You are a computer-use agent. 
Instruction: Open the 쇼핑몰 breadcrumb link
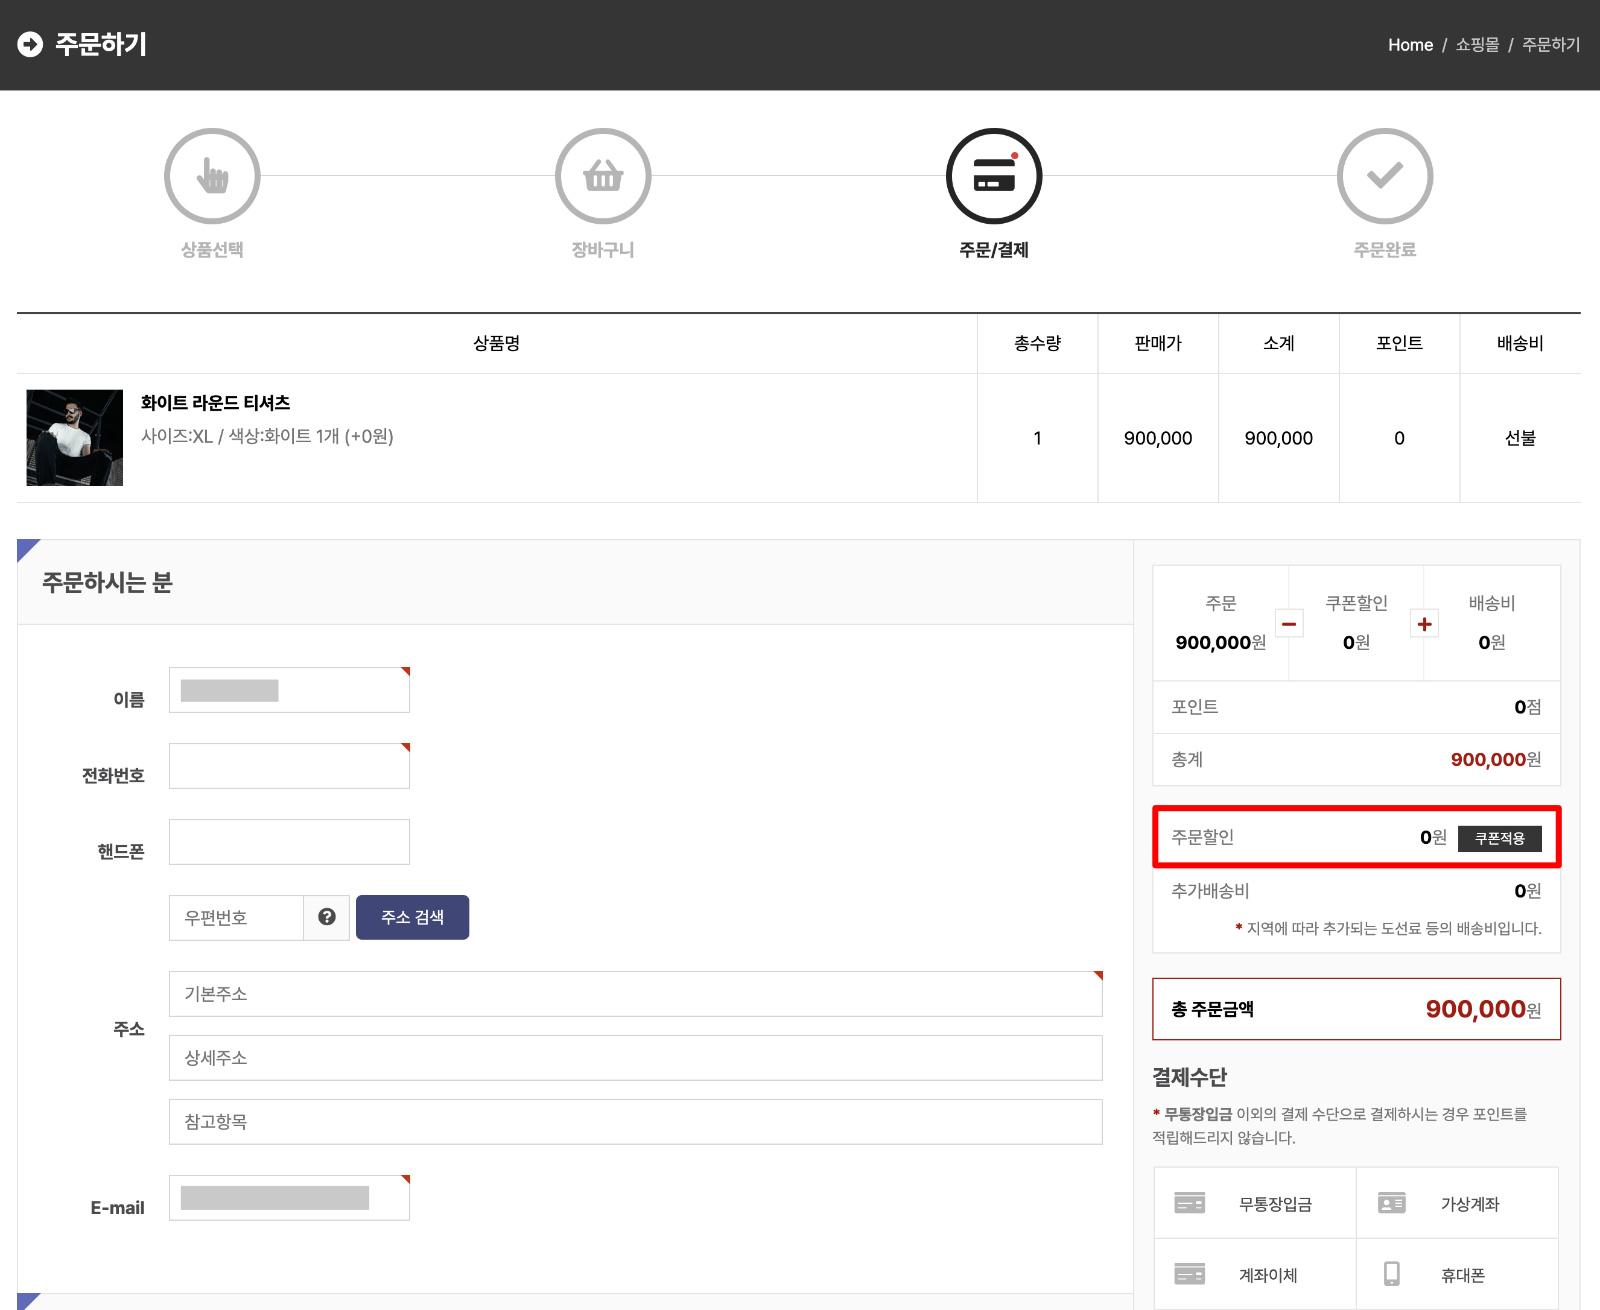[x=1477, y=45]
